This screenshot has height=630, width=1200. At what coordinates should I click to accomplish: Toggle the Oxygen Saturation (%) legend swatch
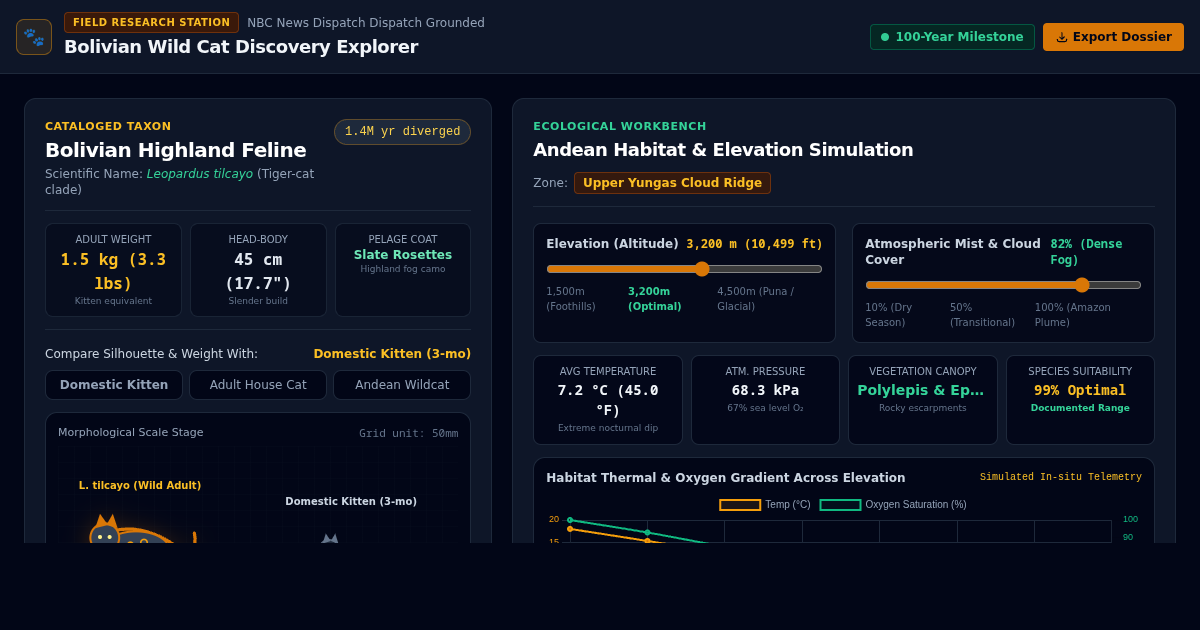pyautogui.click(x=840, y=505)
